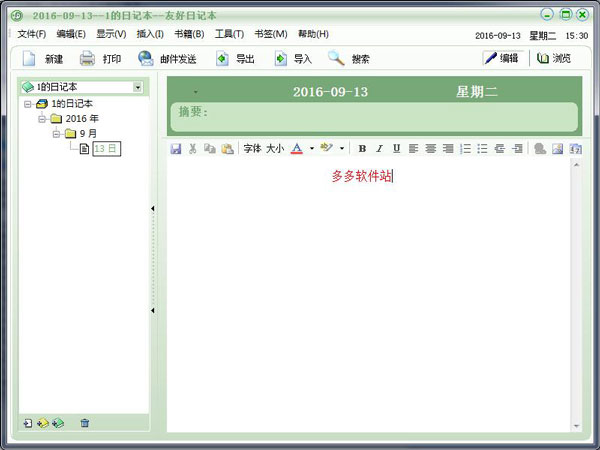Viewport: 600px width, 450px height.
Task: Collapse the 9 月 folder node
Action: point(57,134)
